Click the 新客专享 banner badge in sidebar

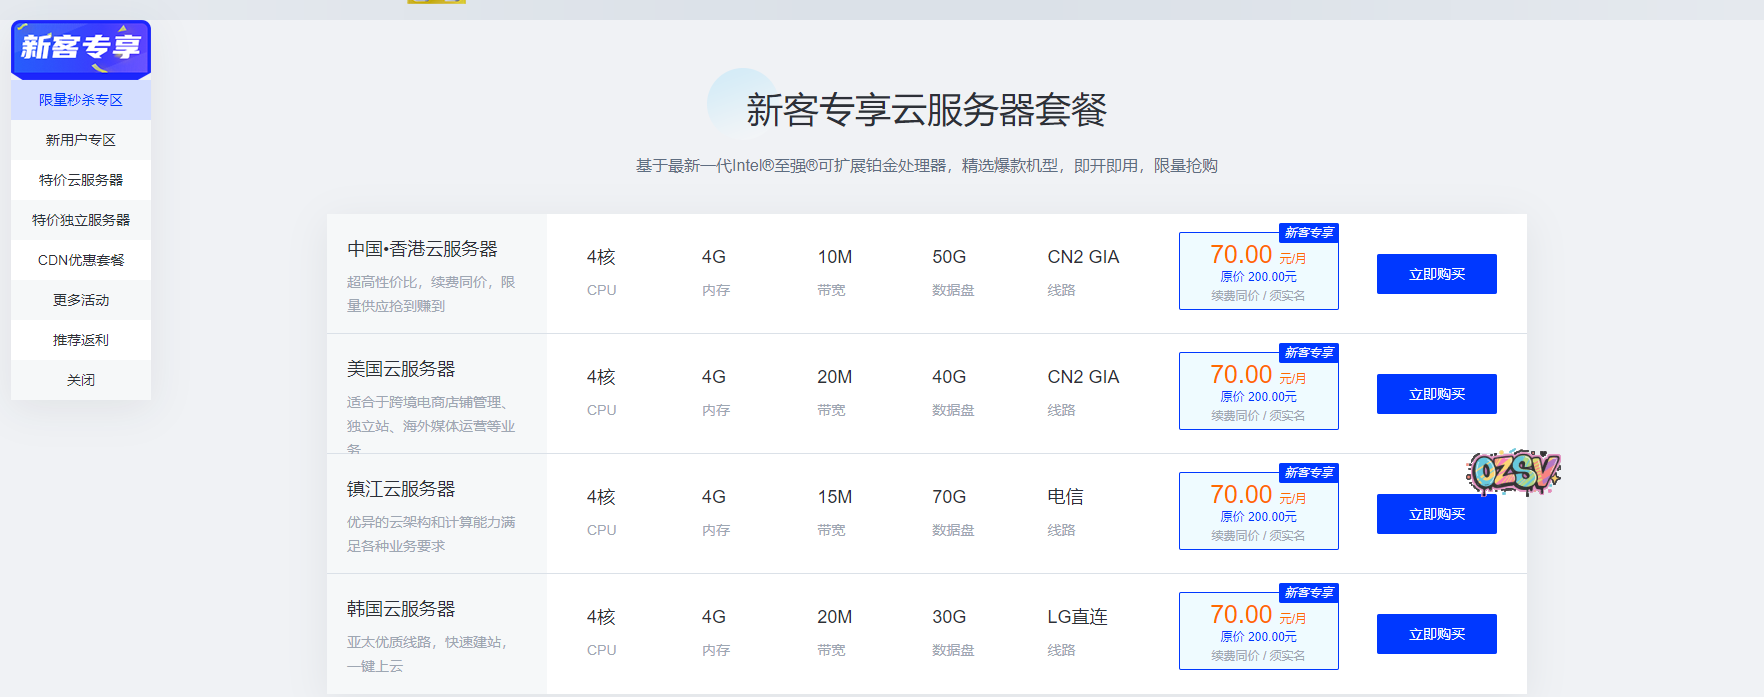point(81,48)
